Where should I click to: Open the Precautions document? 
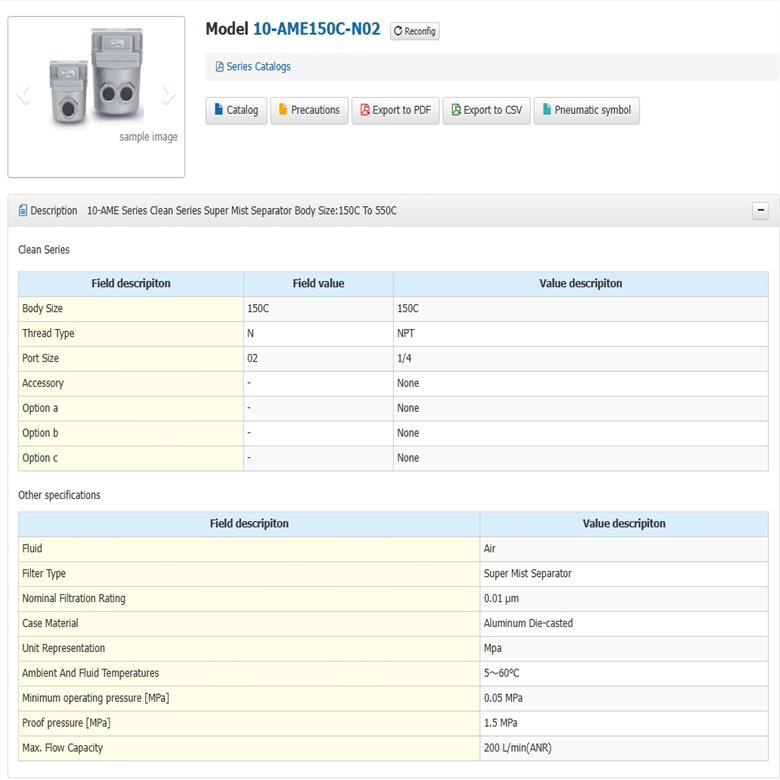309,110
